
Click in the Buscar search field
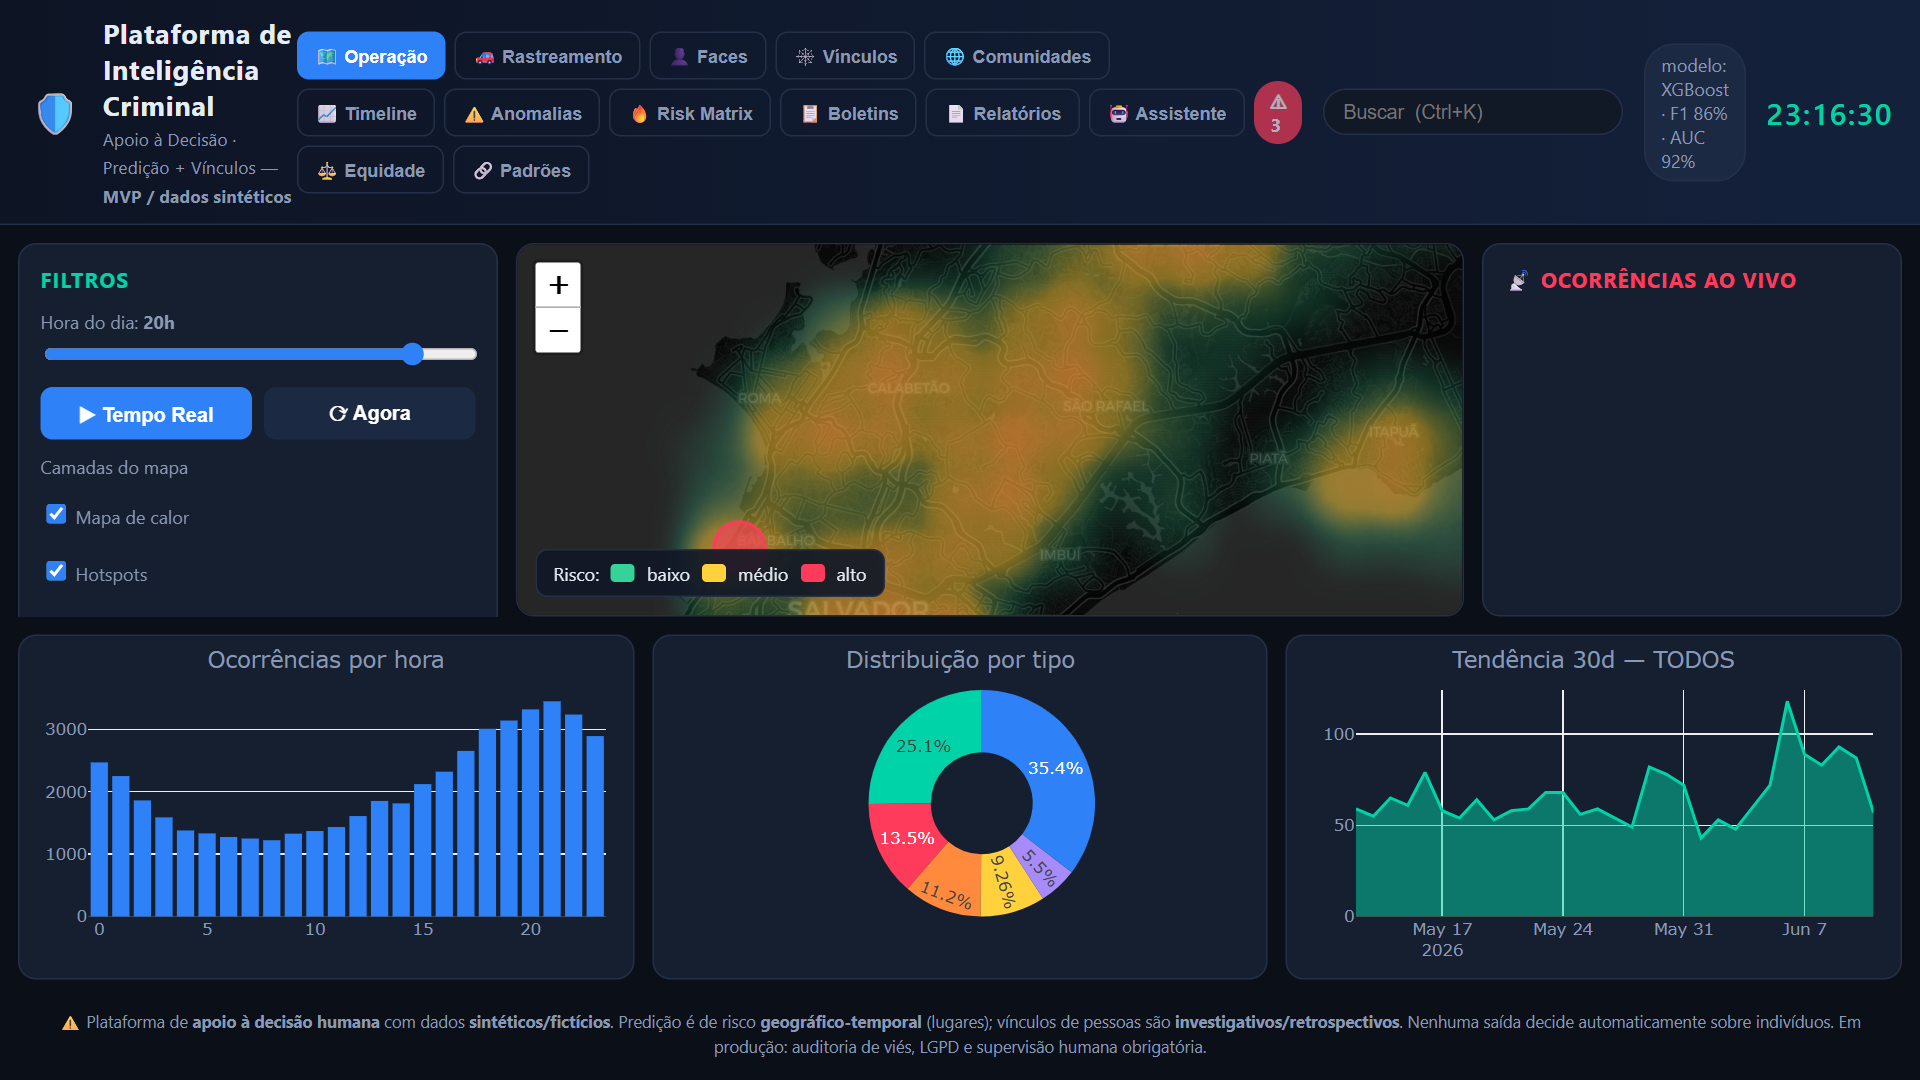(x=1472, y=112)
